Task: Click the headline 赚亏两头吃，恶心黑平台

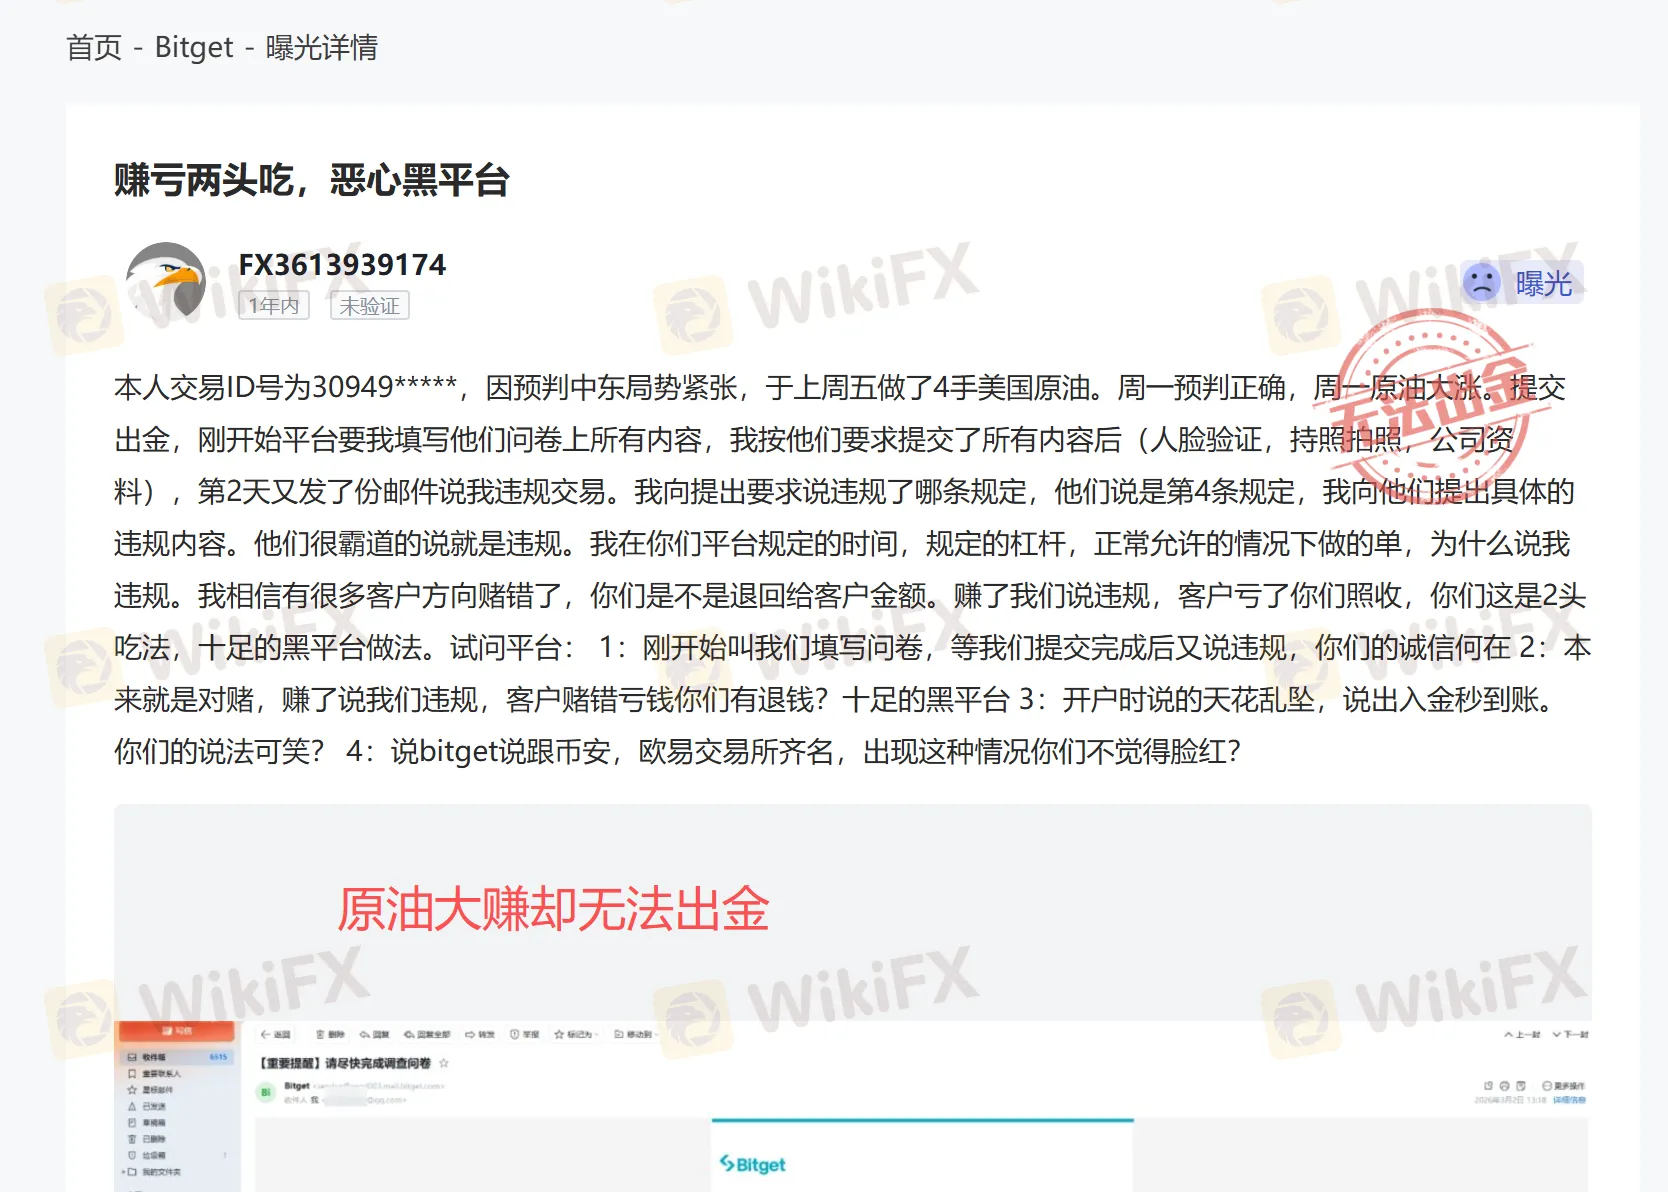Action: 312,181
